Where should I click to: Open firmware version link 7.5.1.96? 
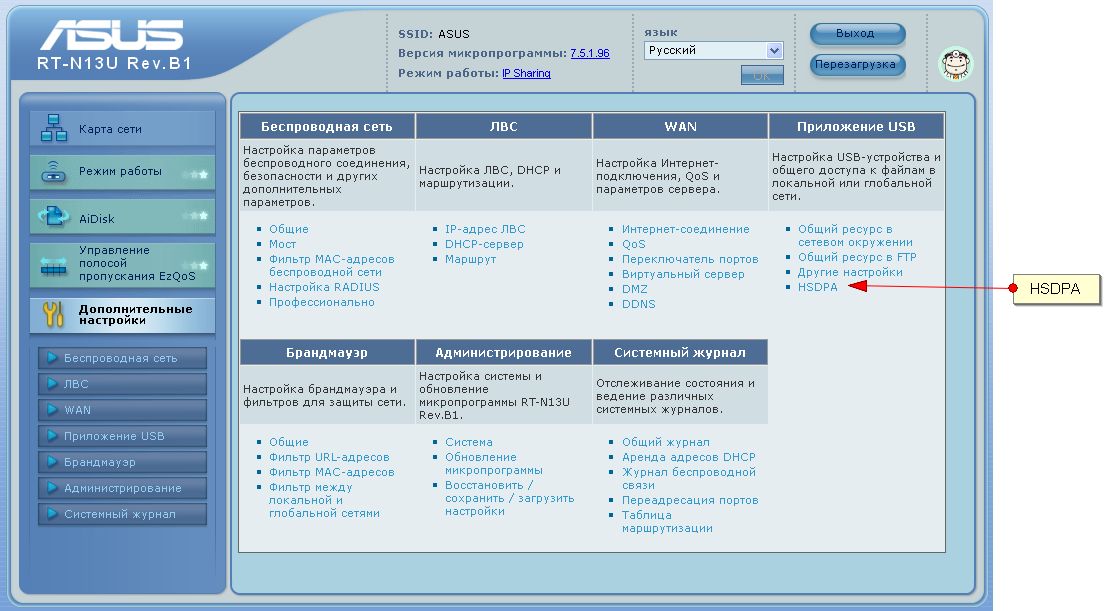(x=590, y=53)
